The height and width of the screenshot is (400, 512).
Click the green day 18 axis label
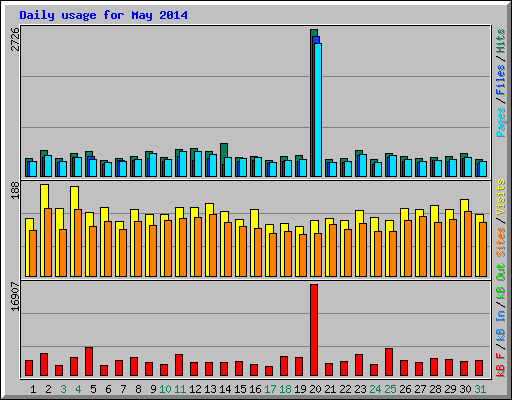tap(285, 389)
